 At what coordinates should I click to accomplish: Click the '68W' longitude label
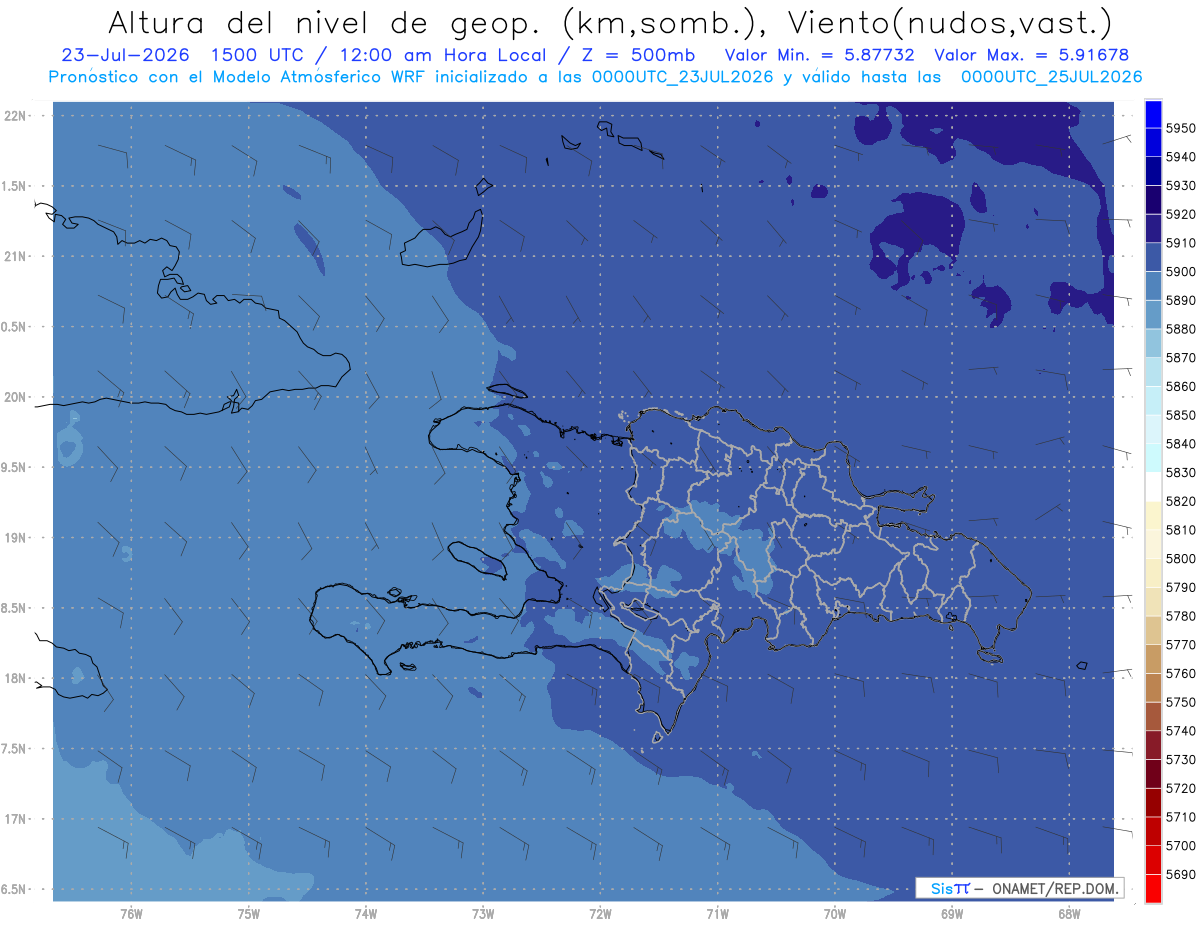coord(1069,914)
